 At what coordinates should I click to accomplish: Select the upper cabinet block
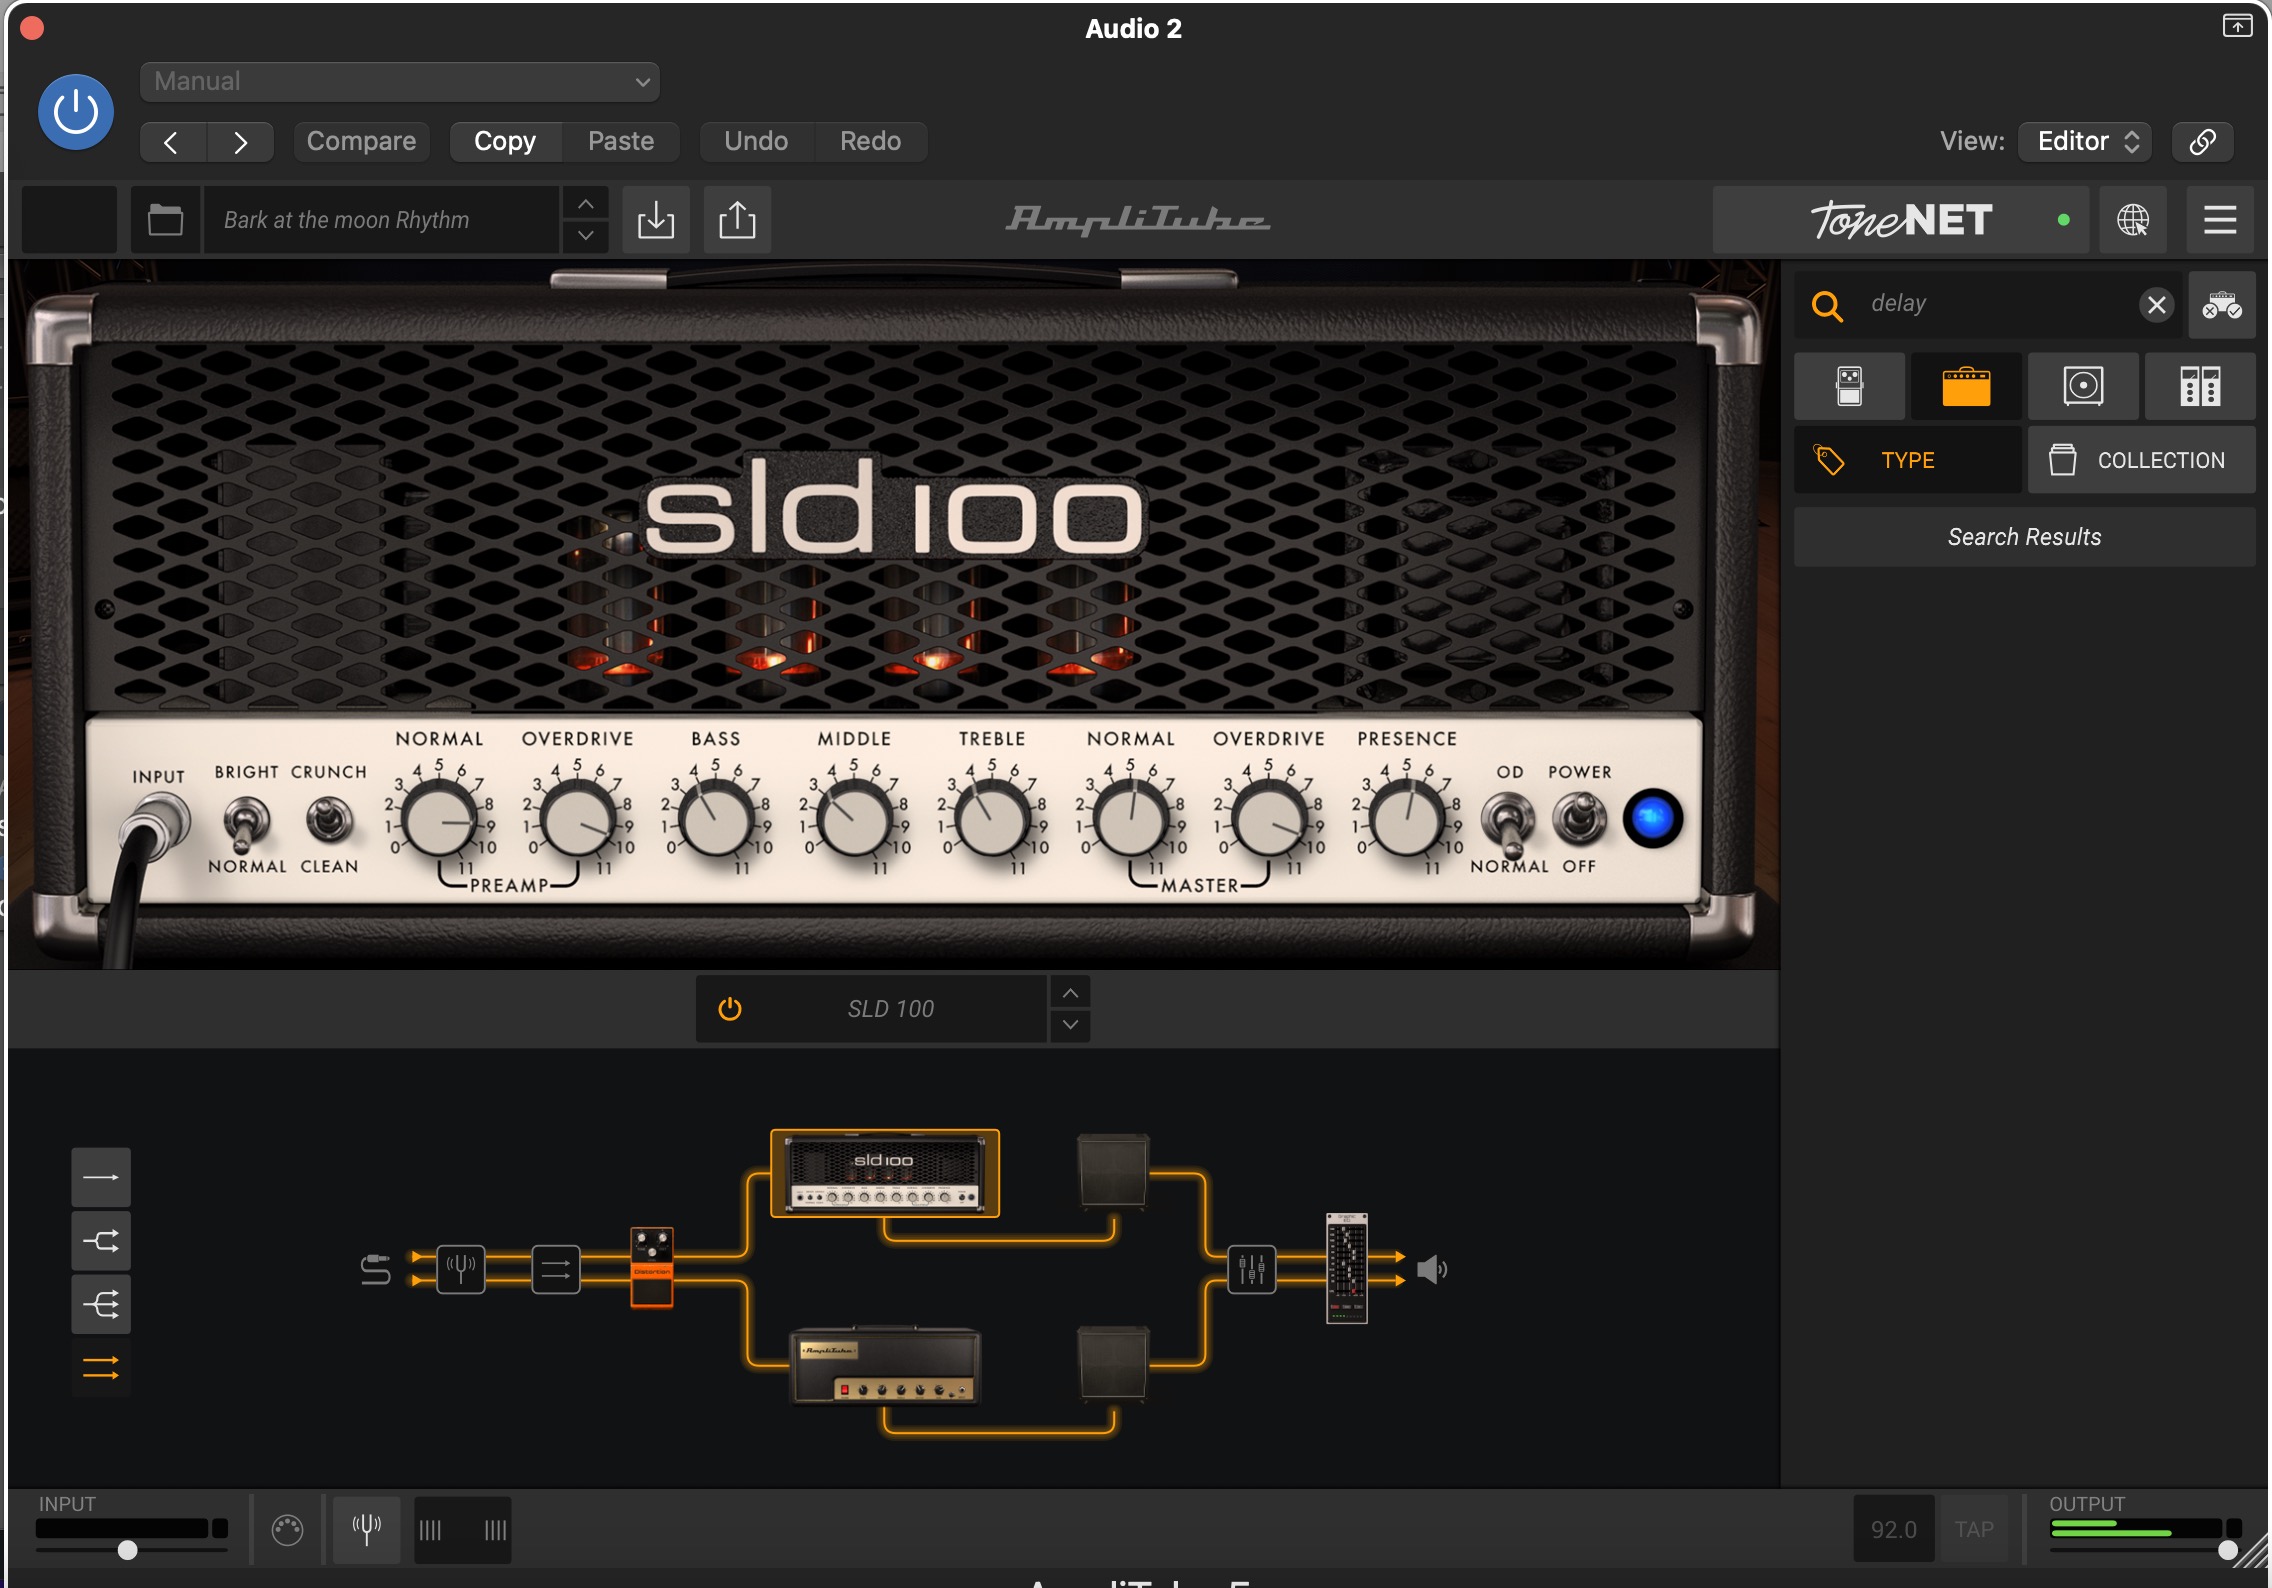click(x=1113, y=1170)
